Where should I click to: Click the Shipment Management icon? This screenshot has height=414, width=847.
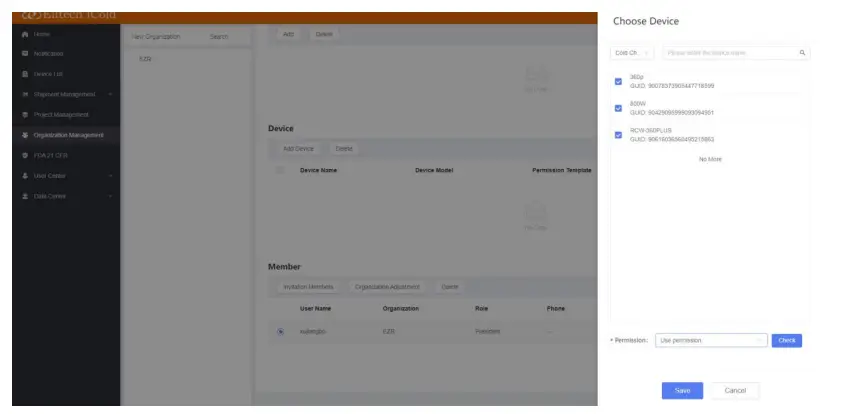coord(24,95)
